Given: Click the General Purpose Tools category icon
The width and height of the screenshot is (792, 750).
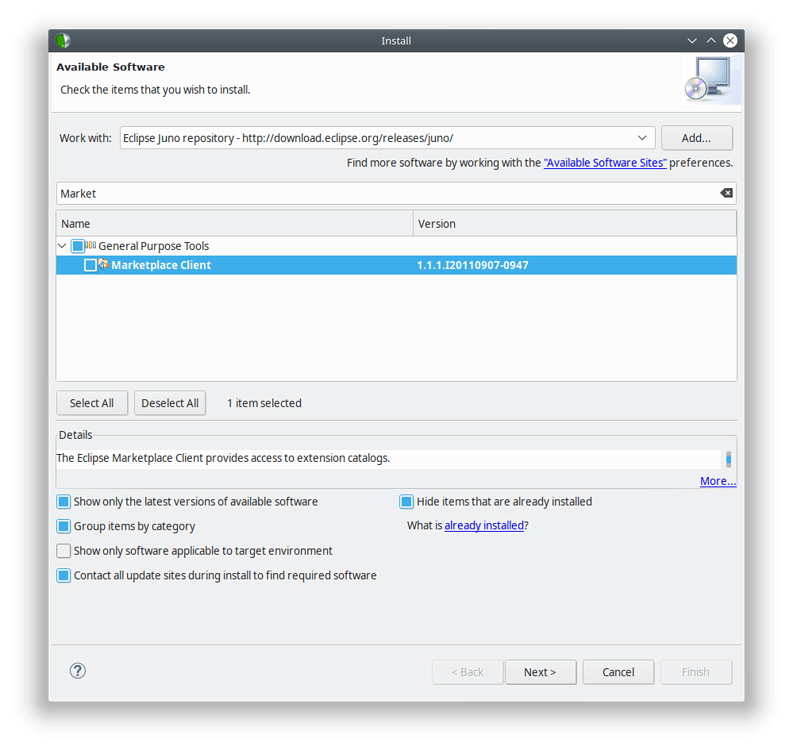Looking at the screenshot, I should point(90,245).
